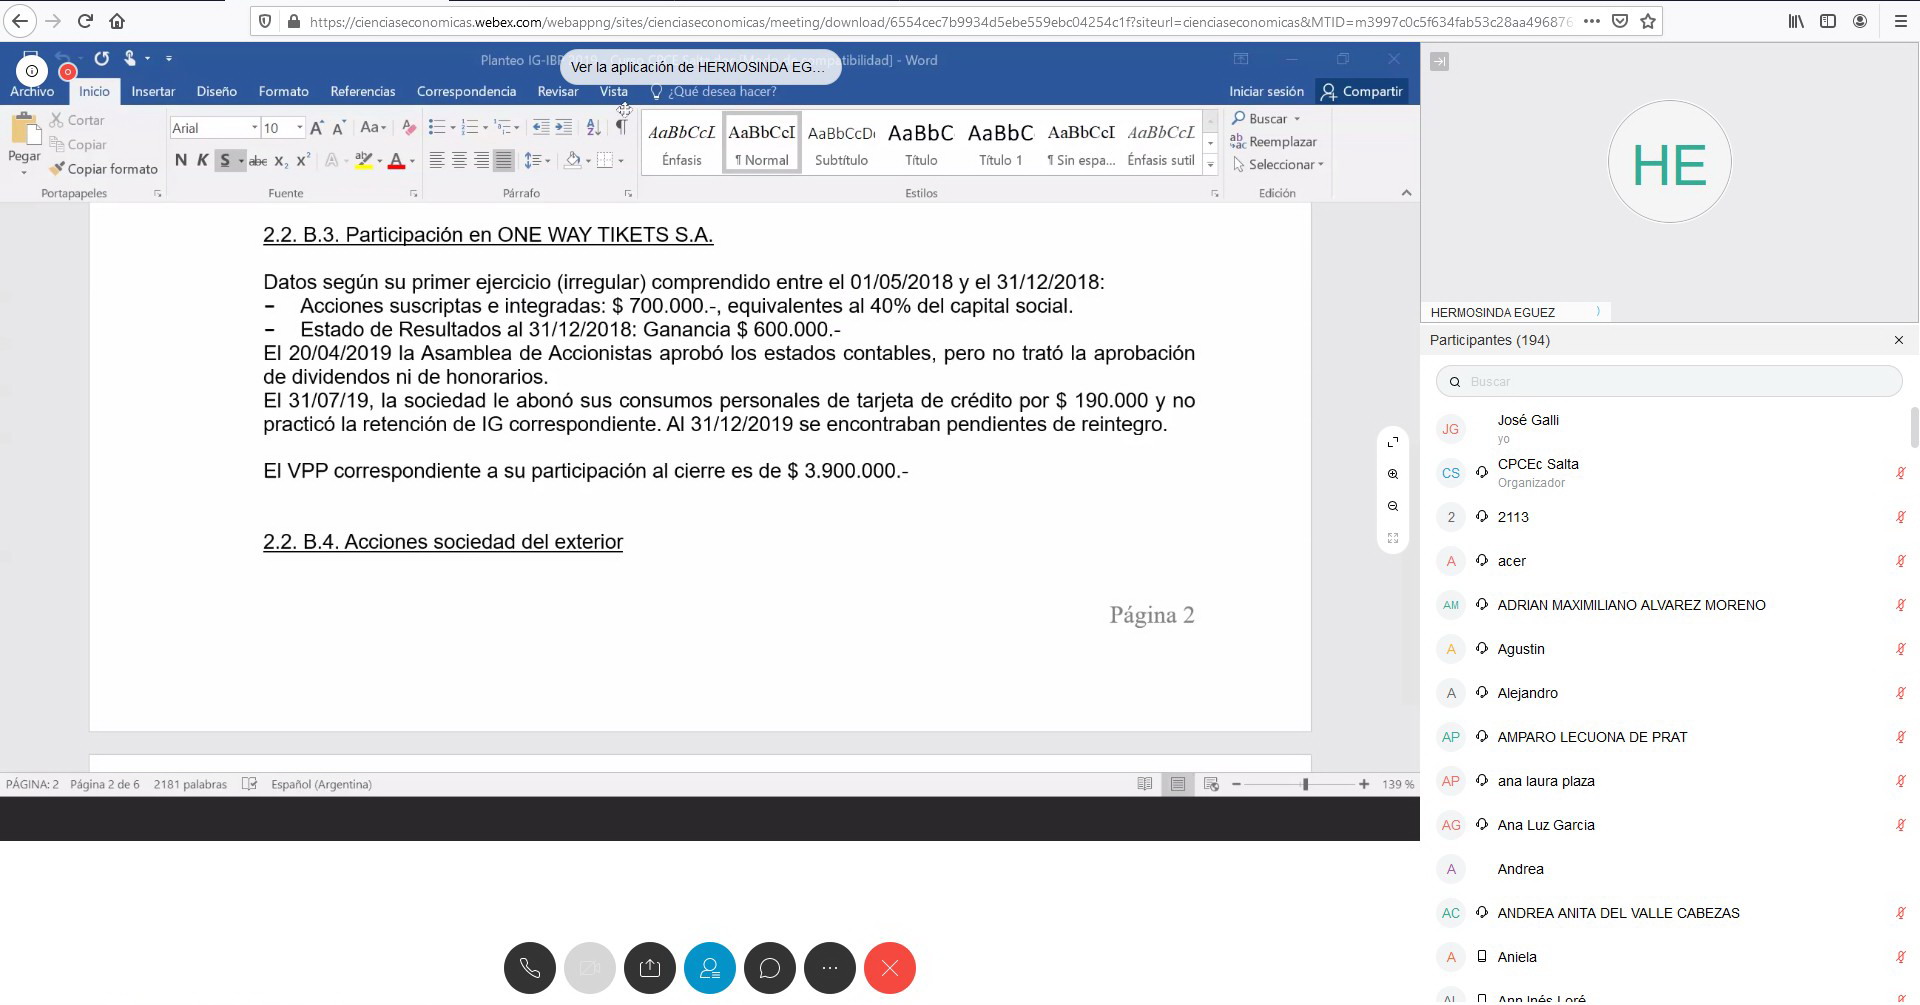Click the Compartir button in Word

point(1362,91)
